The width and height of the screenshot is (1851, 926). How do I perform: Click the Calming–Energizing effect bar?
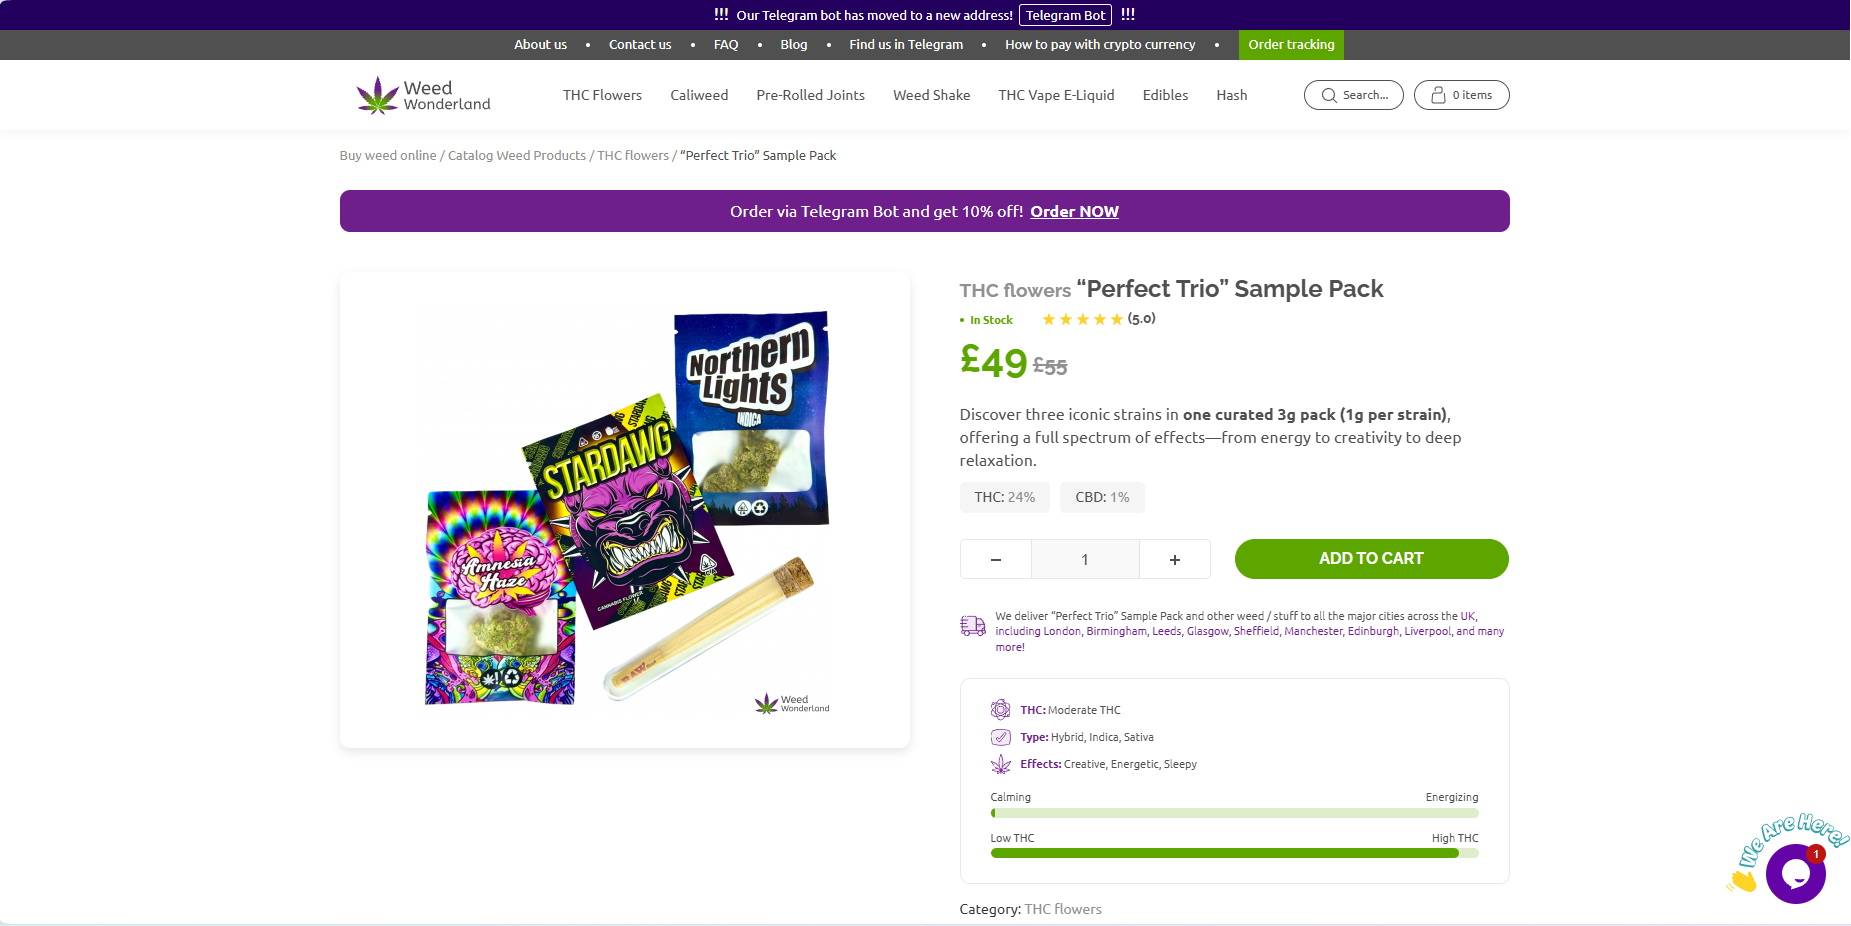[x=1234, y=813]
